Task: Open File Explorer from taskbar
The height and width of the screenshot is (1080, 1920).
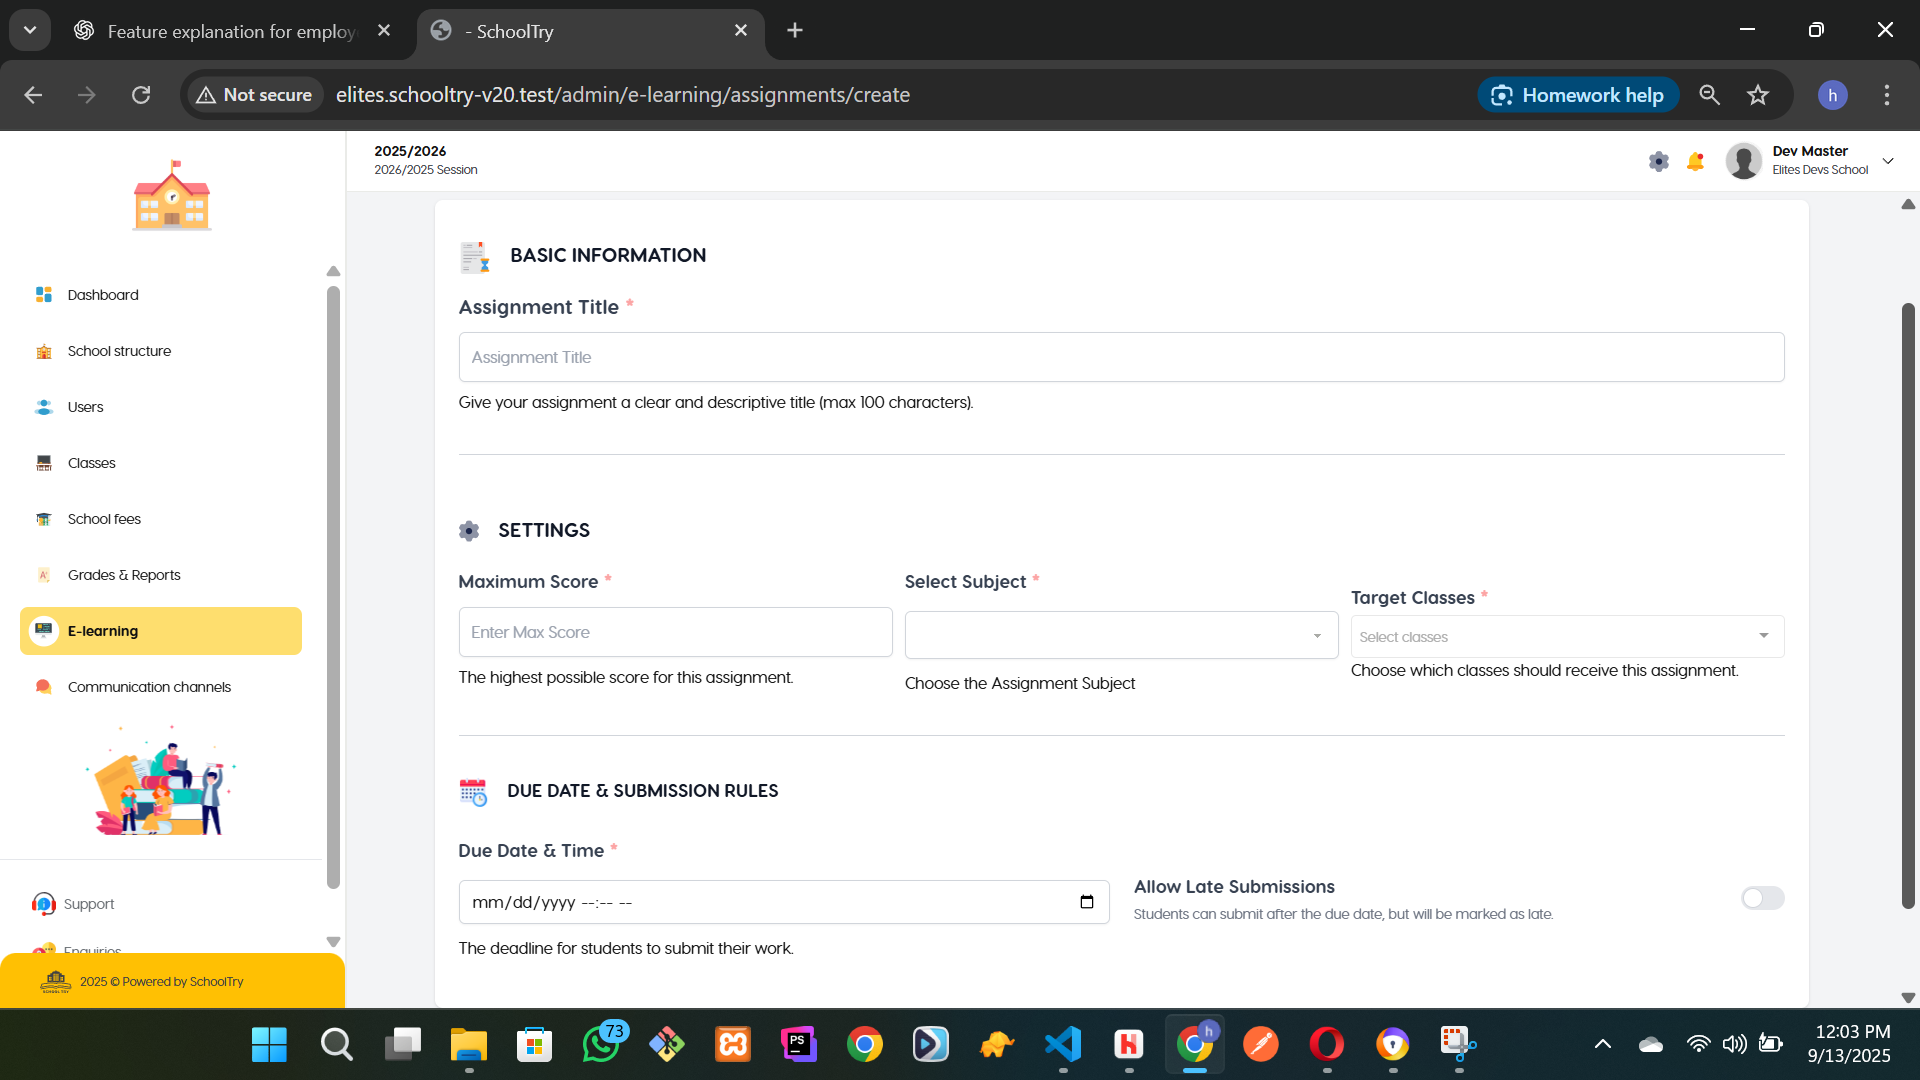Action: (468, 1044)
